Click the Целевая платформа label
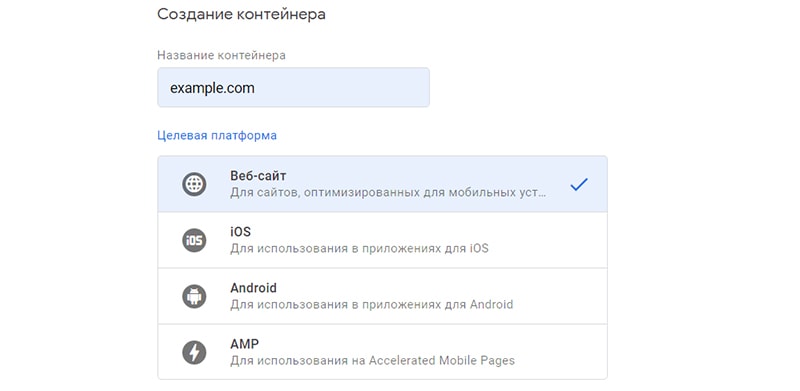Image resolution: width=800 pixels, height=391 pixels. click(x=217, y=136)
